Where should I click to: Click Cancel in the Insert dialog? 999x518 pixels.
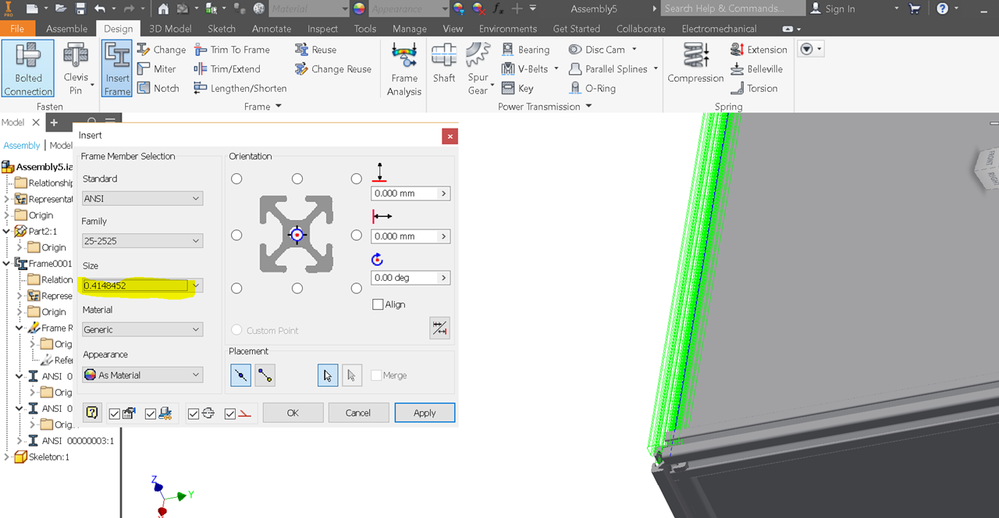tap(358, 413)
